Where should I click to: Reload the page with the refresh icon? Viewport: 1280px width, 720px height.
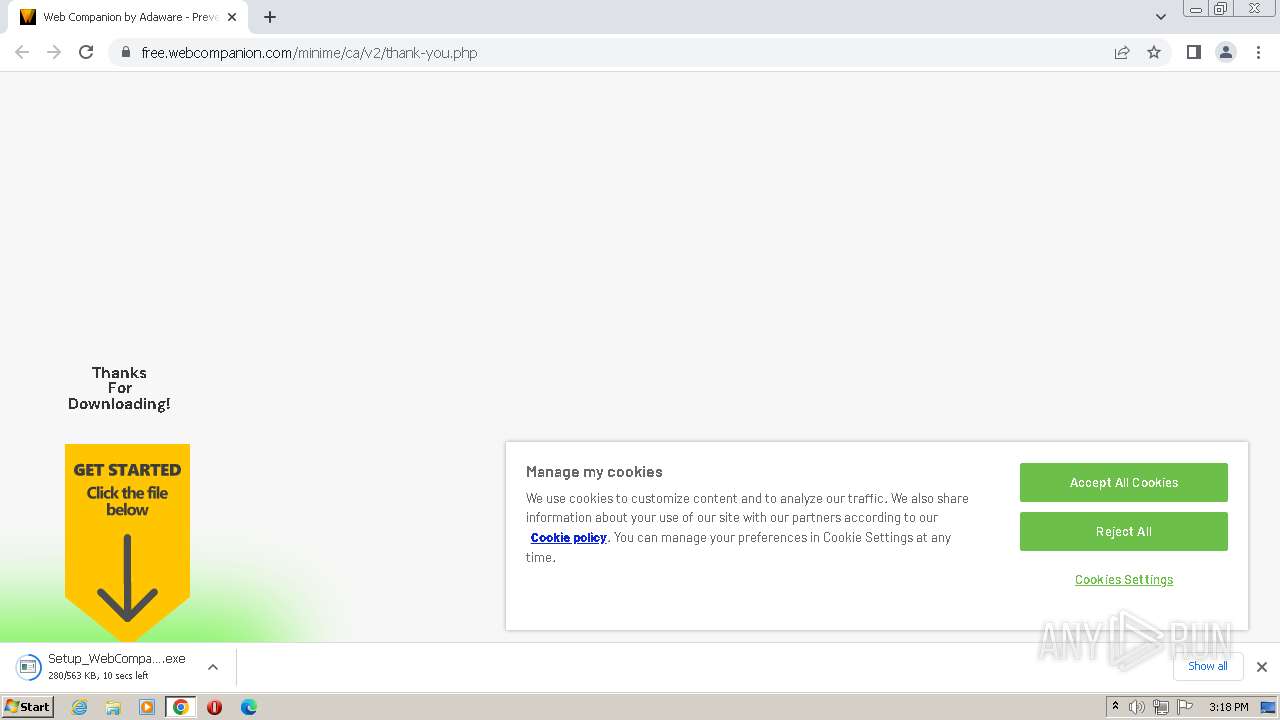[x=86, y=52]
